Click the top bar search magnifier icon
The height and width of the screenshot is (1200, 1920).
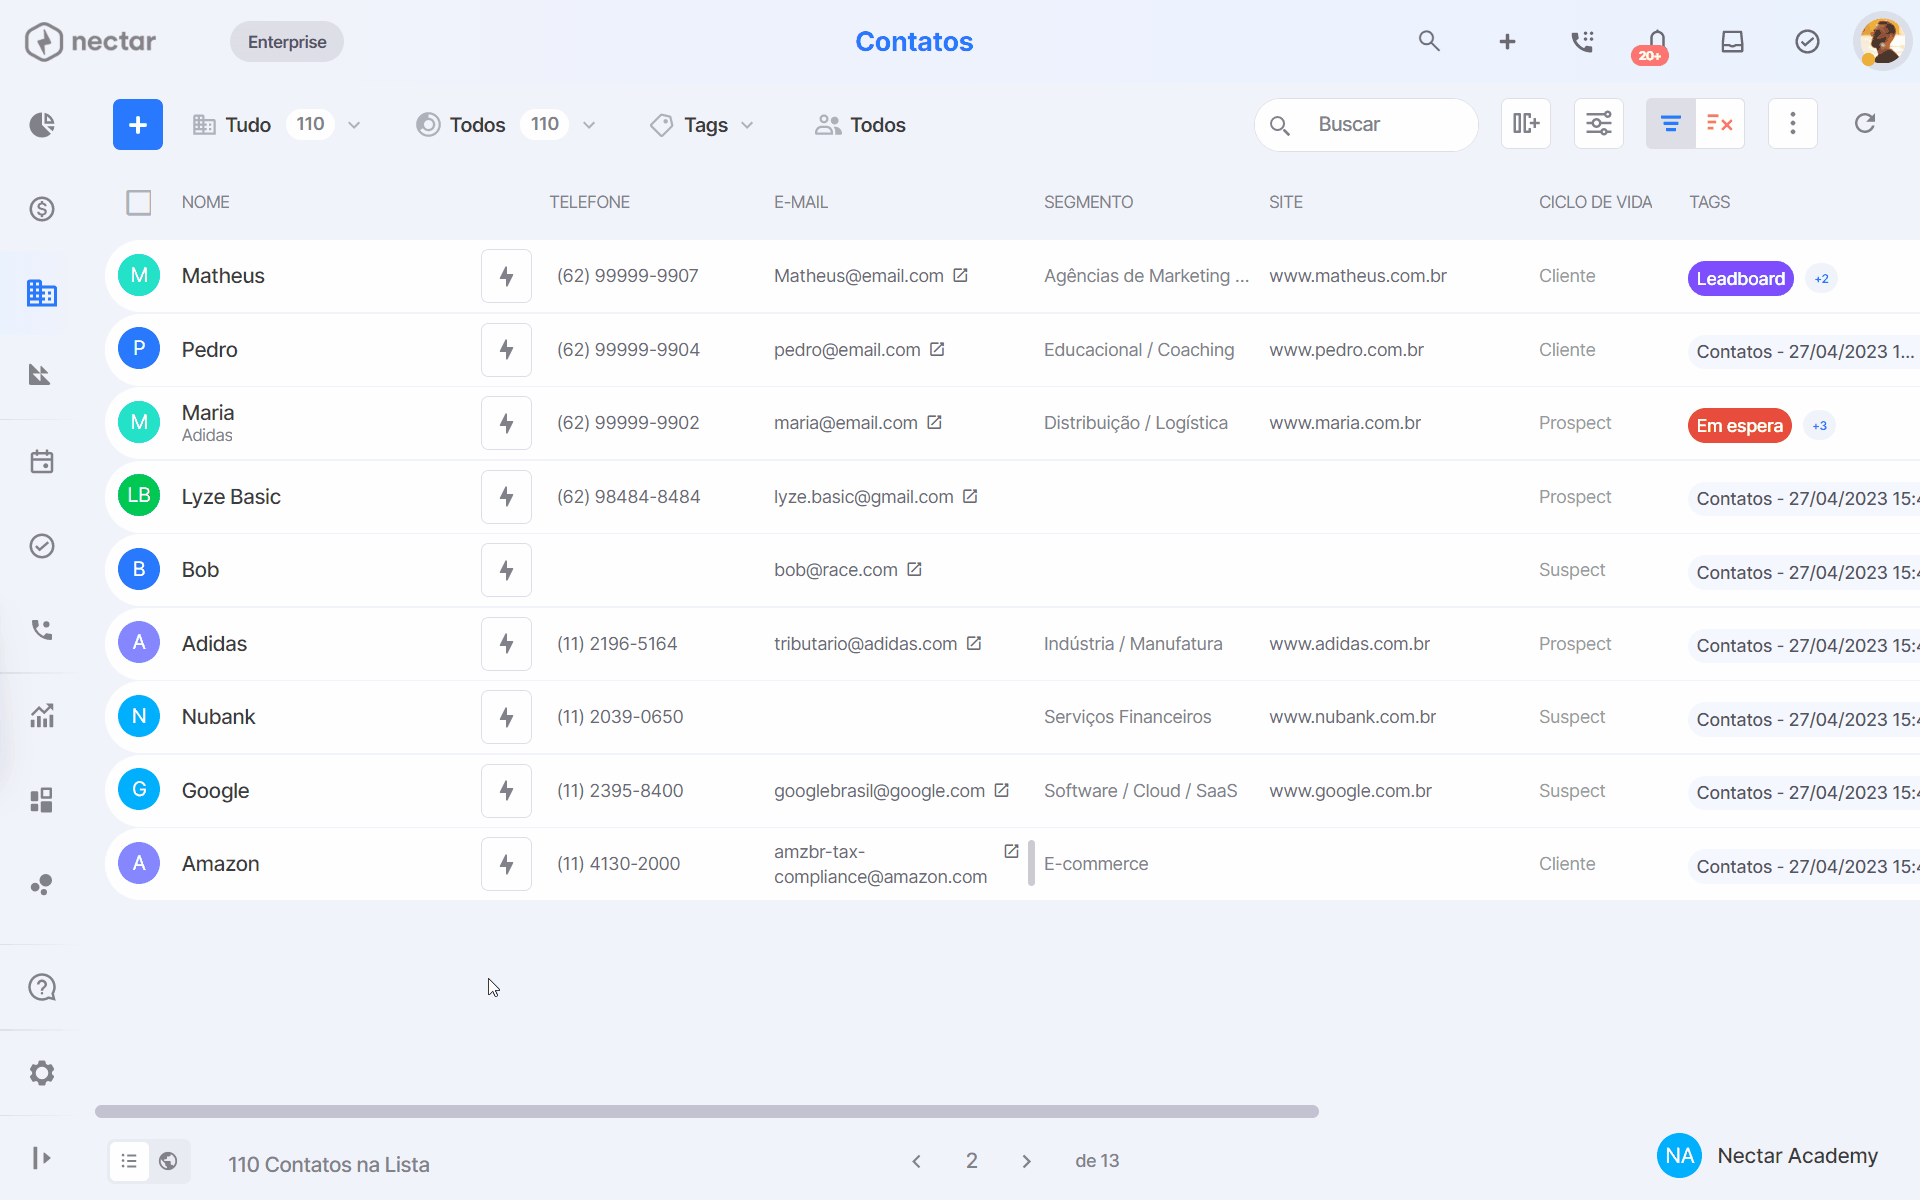tap(1429, 41)
